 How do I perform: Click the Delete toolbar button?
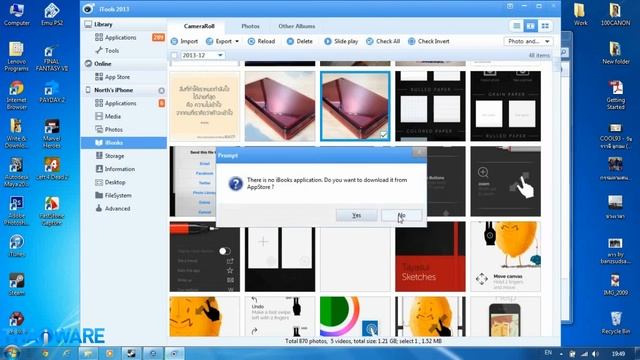[300, 41]
